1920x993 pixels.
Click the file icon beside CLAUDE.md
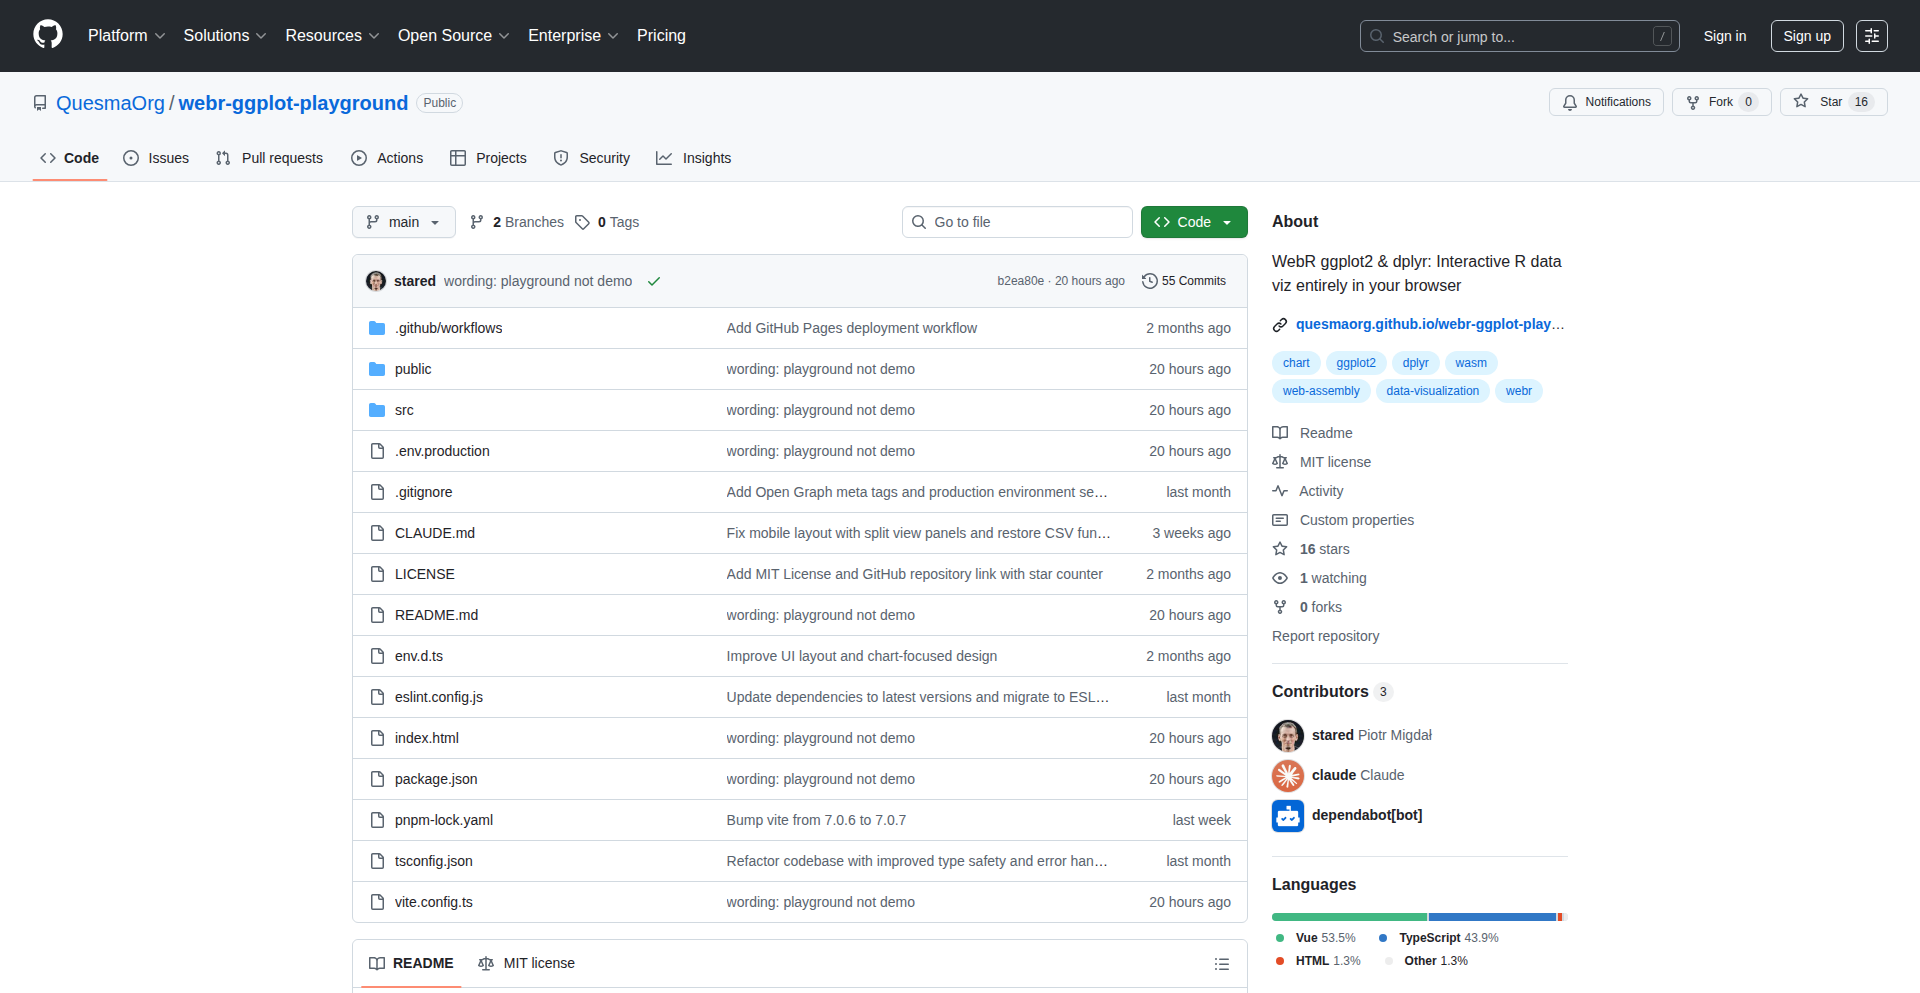pyautogui.click(x=377, y=533)
